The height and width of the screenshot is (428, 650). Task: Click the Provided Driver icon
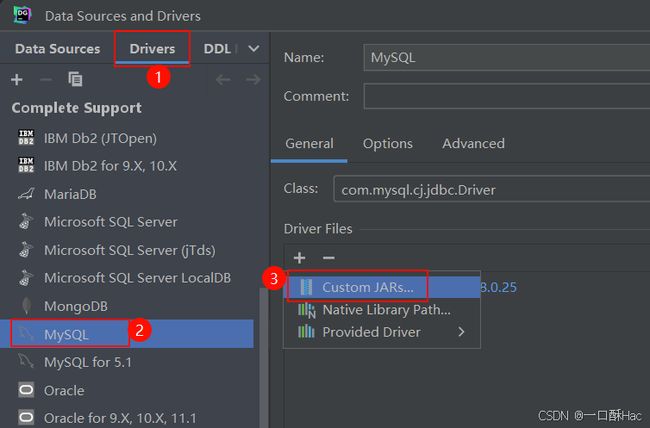point(306,331)
